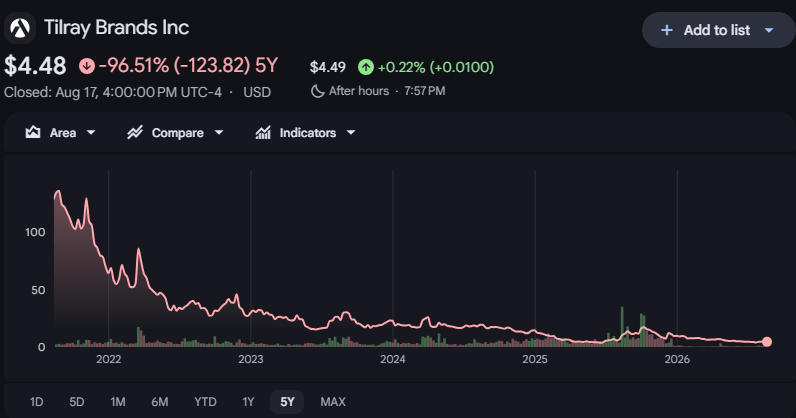Expand the Add to list dropdown arrow
The height and width of the screenshot is (418, 796).
(x=769, y=30)
